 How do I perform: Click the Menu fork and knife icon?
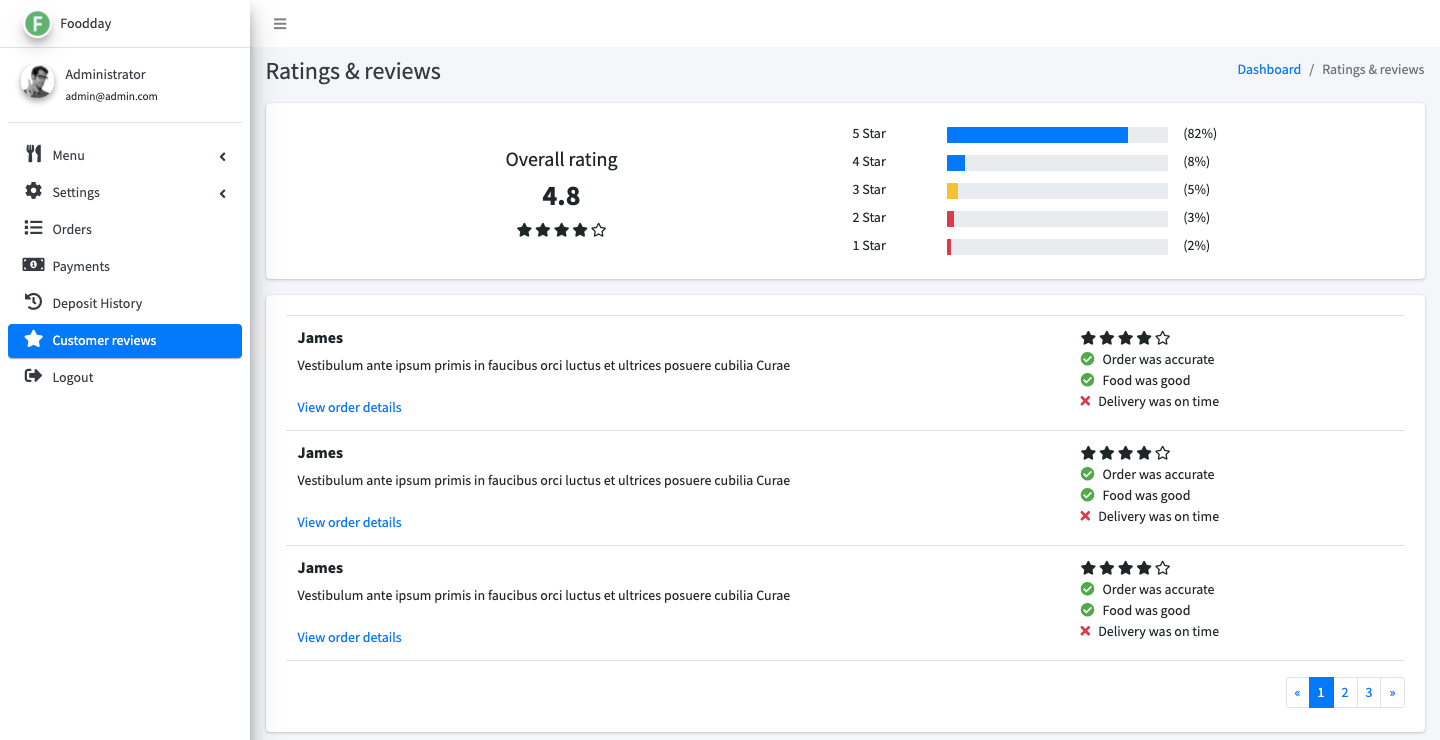pyautogui.click(x=34, y=154)
